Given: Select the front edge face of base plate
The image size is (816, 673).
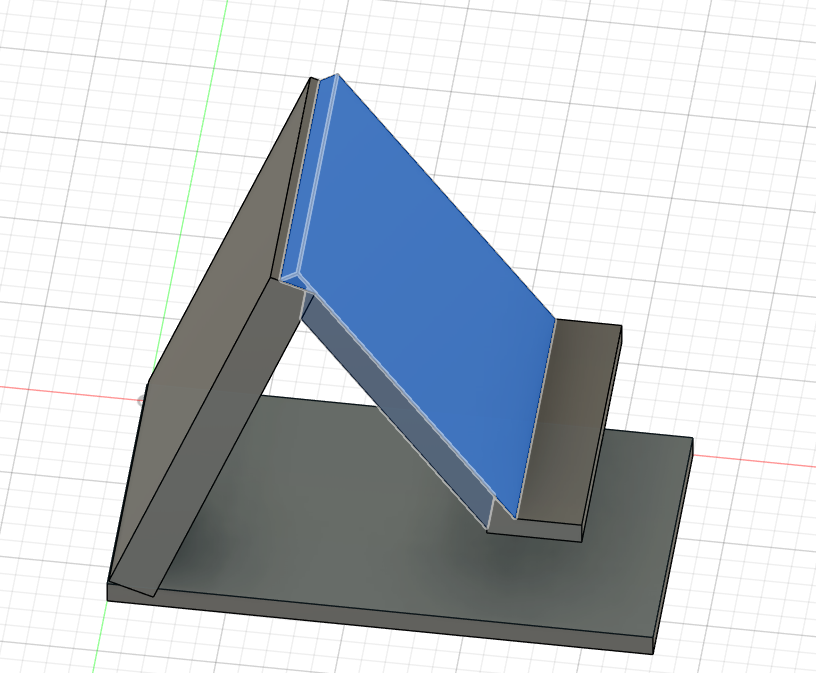Looking at the screenshot, I should [380, 618].
